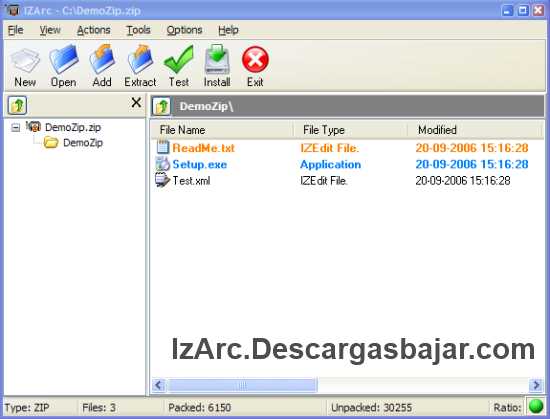Image resolution: width=550 pixels, height=419 pixels.
Task: Select the DemoZip folder in tree
Action: [83, 143]
